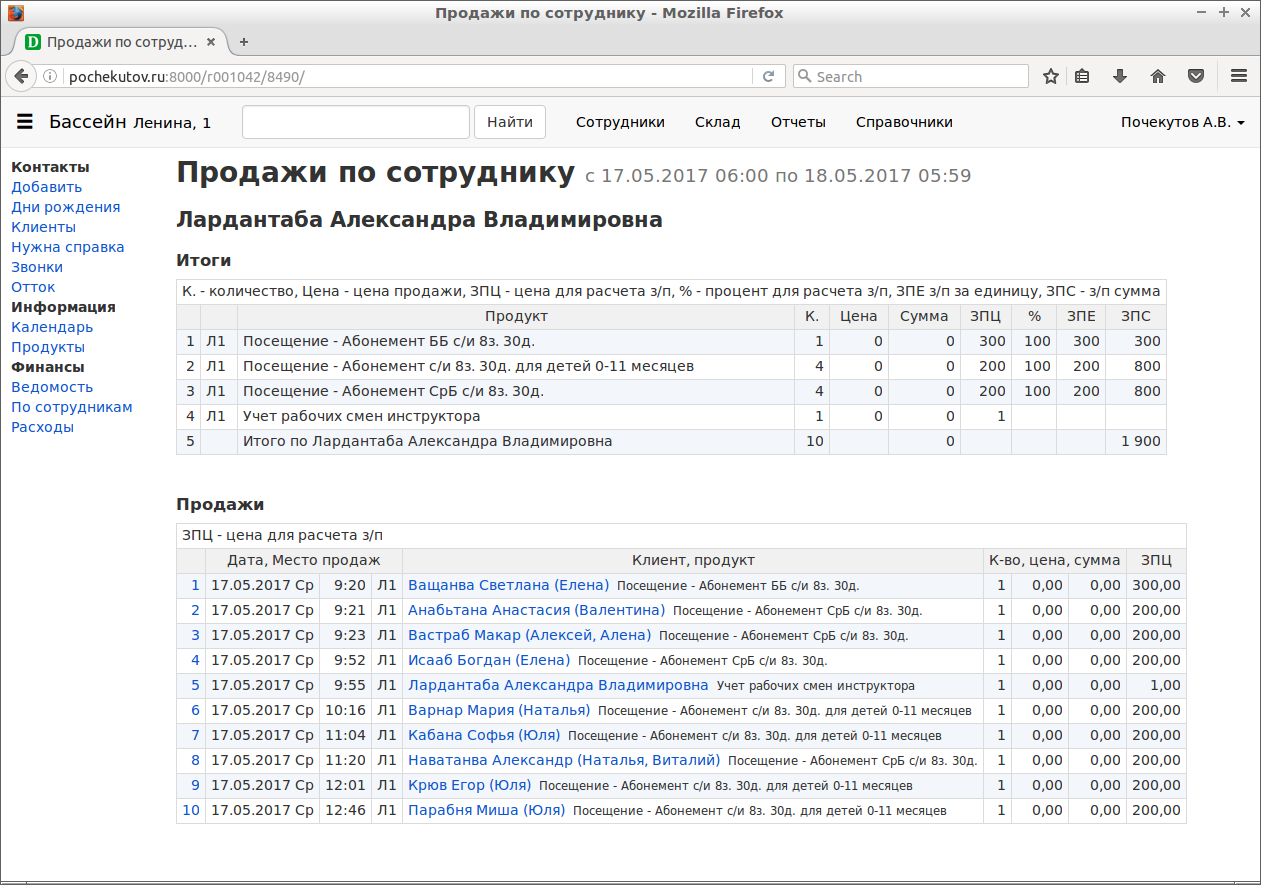
Task: Click the Firefox bookmark star icon
Action: pyautogui.click(x=1051, y=77)
